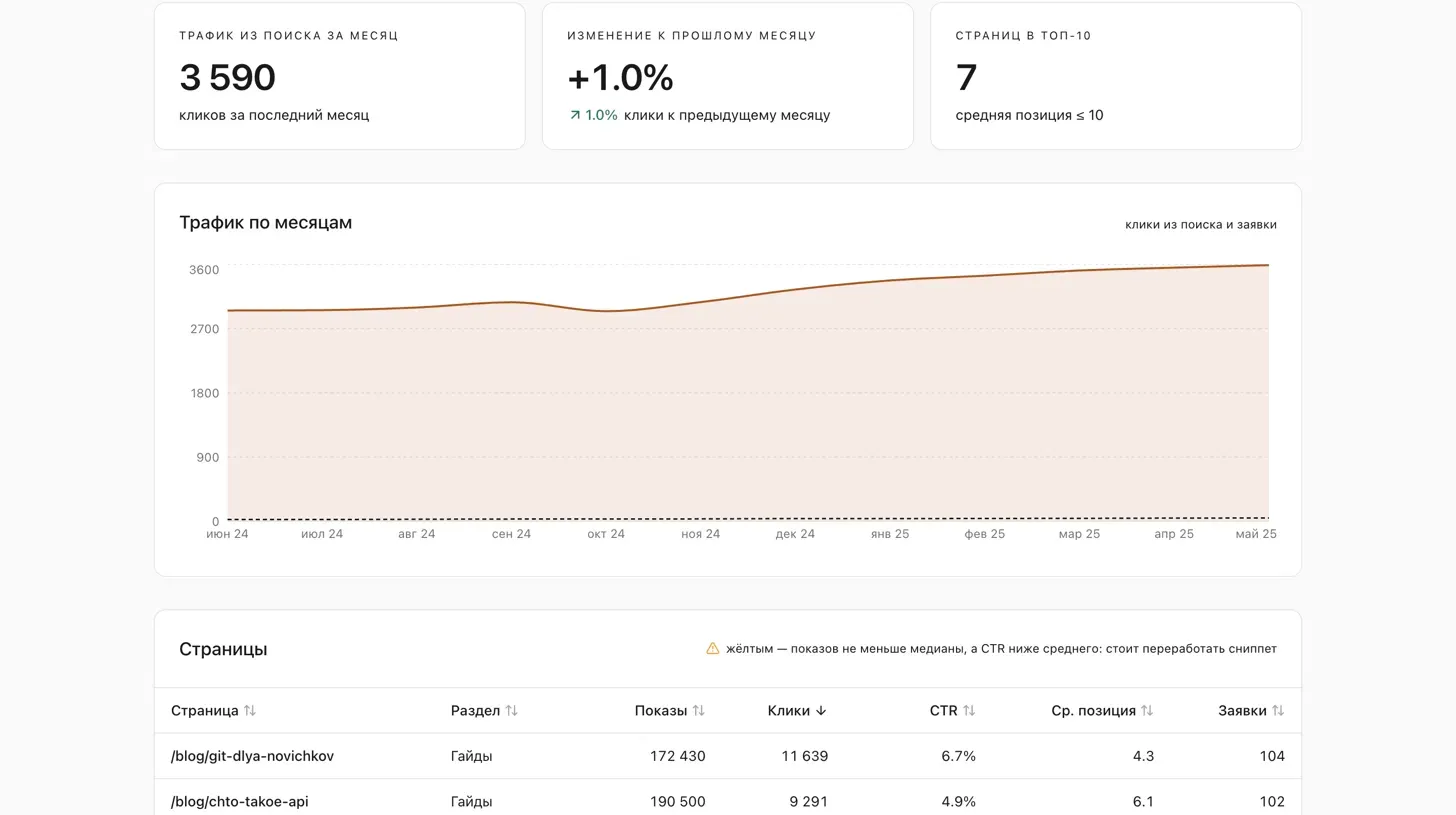This screenshot has width=1456, height=815.
Task: Click the Показы column header label
Action: click(661, 711)
